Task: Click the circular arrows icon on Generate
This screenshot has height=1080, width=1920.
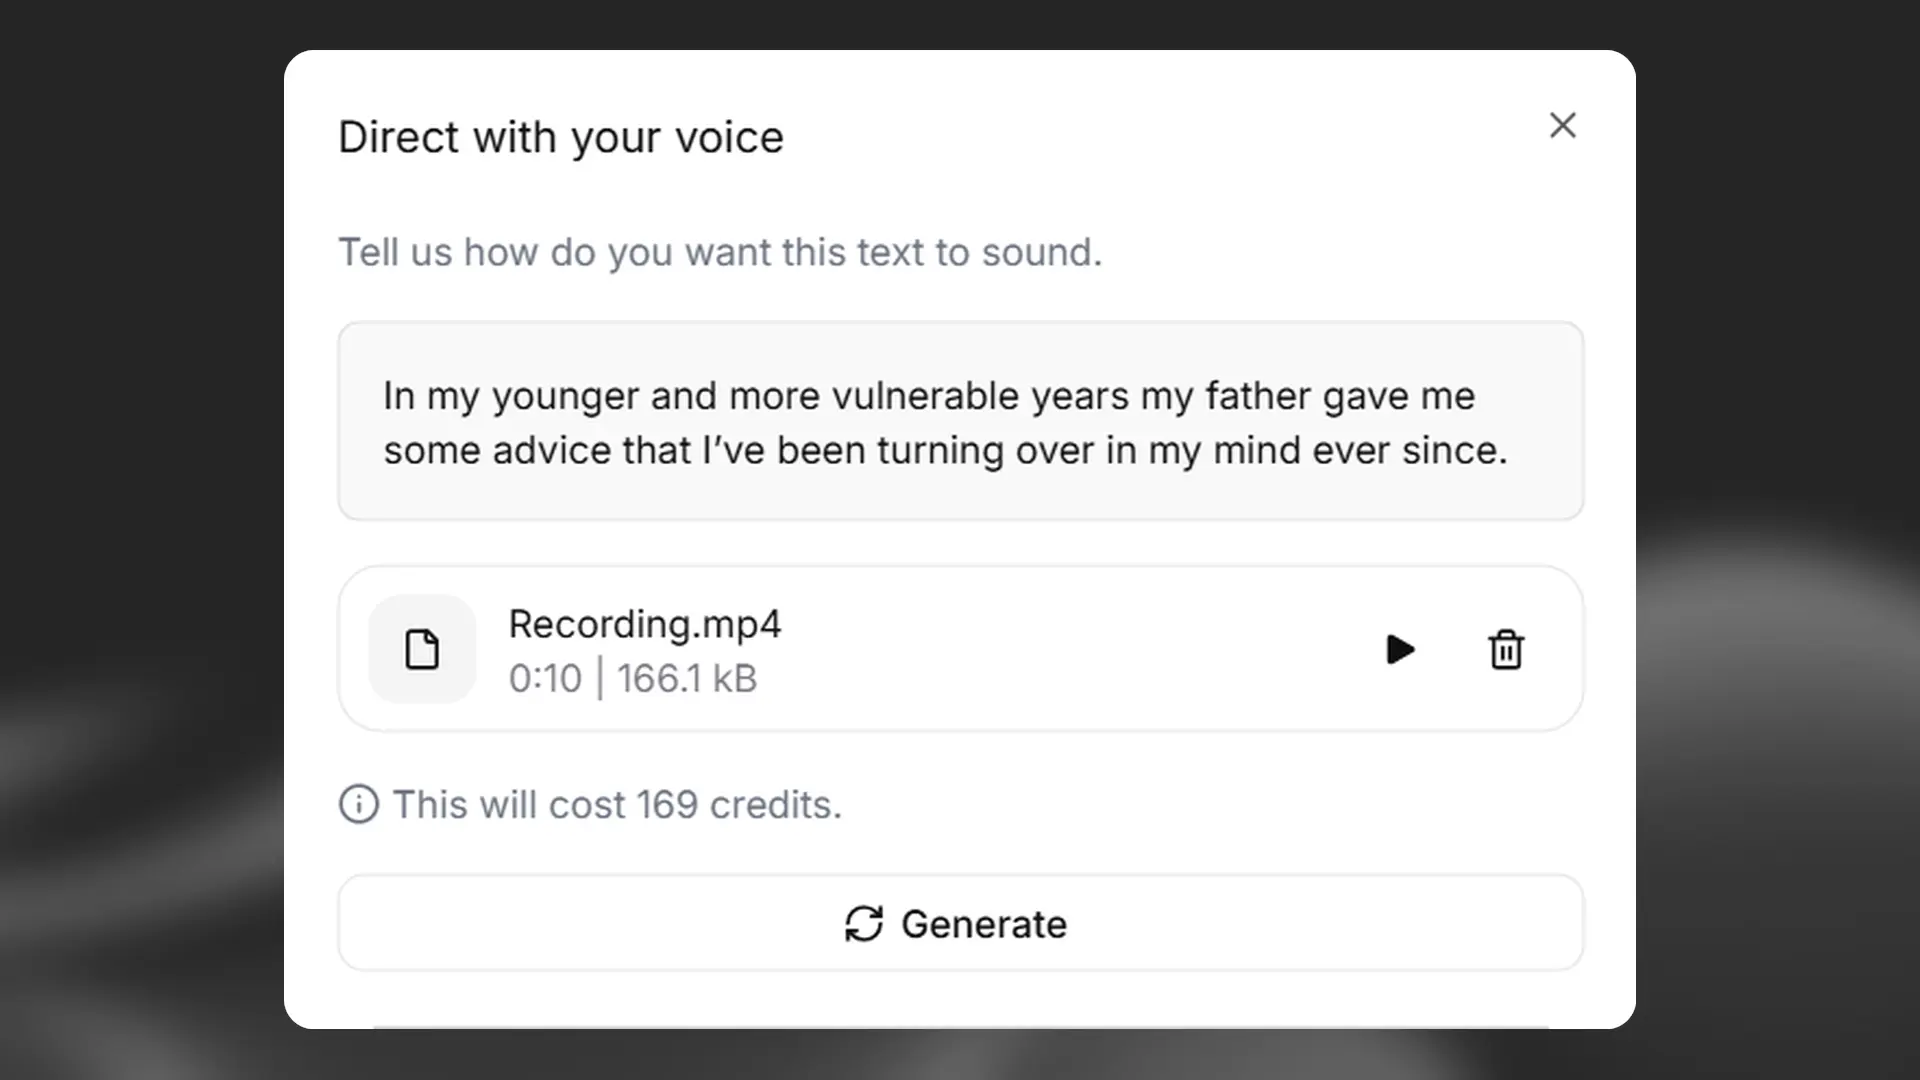Action: (x=864, y=924)
